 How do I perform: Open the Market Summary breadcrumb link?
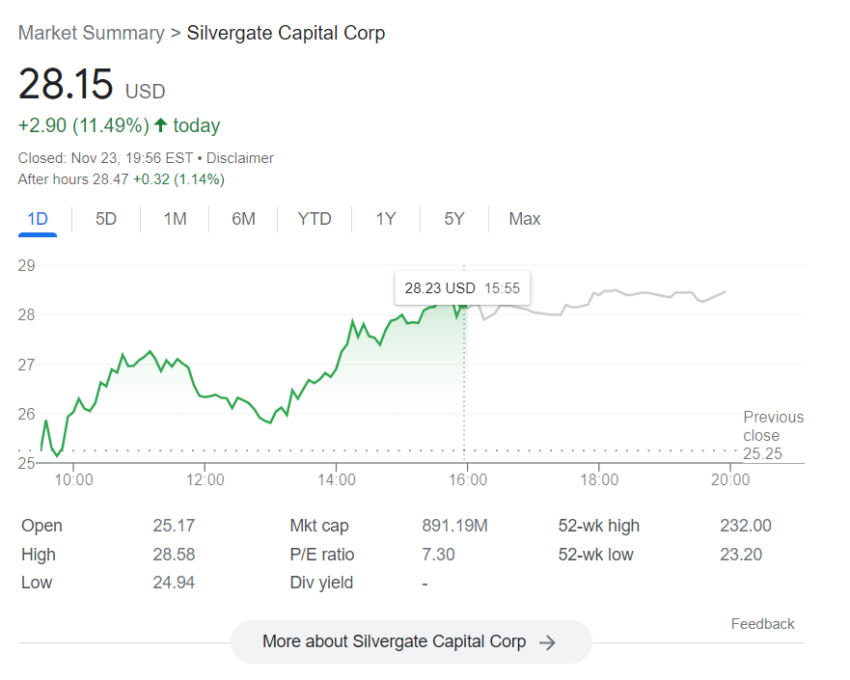91,33
